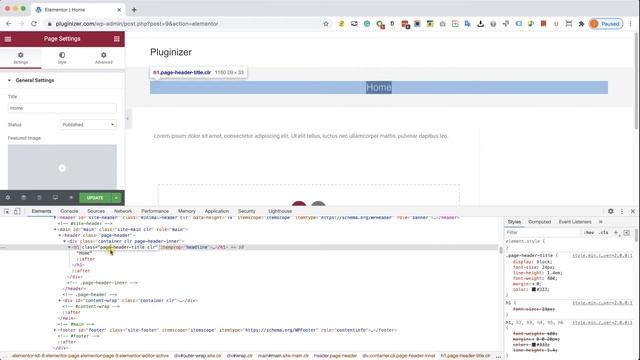Click the downloads extension icon
640x360 pixels.
pos(480,24)
